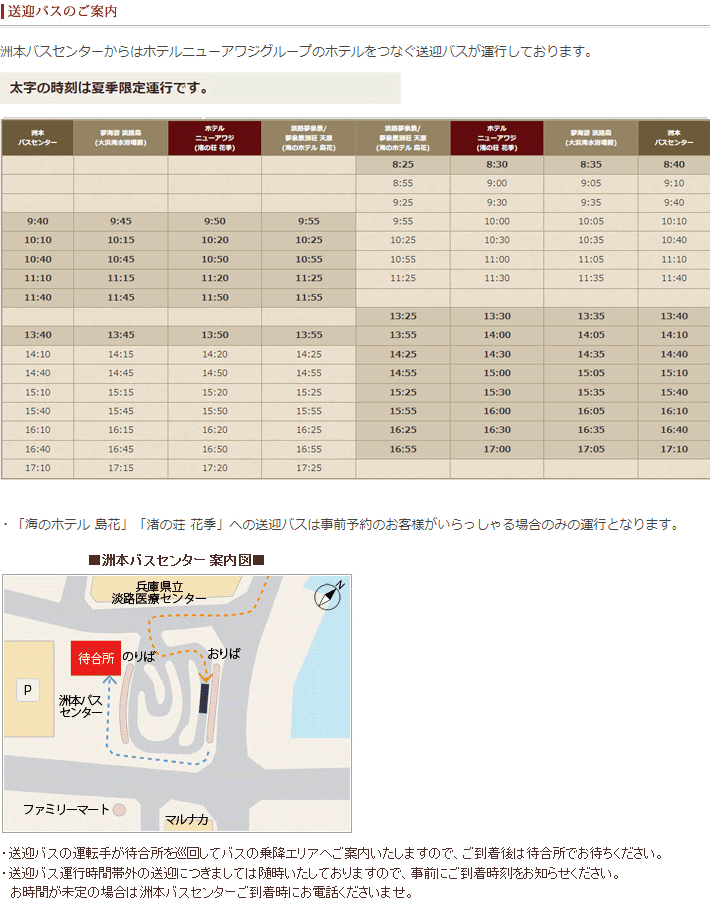Click the 11:45 time cell

point(121,297)
